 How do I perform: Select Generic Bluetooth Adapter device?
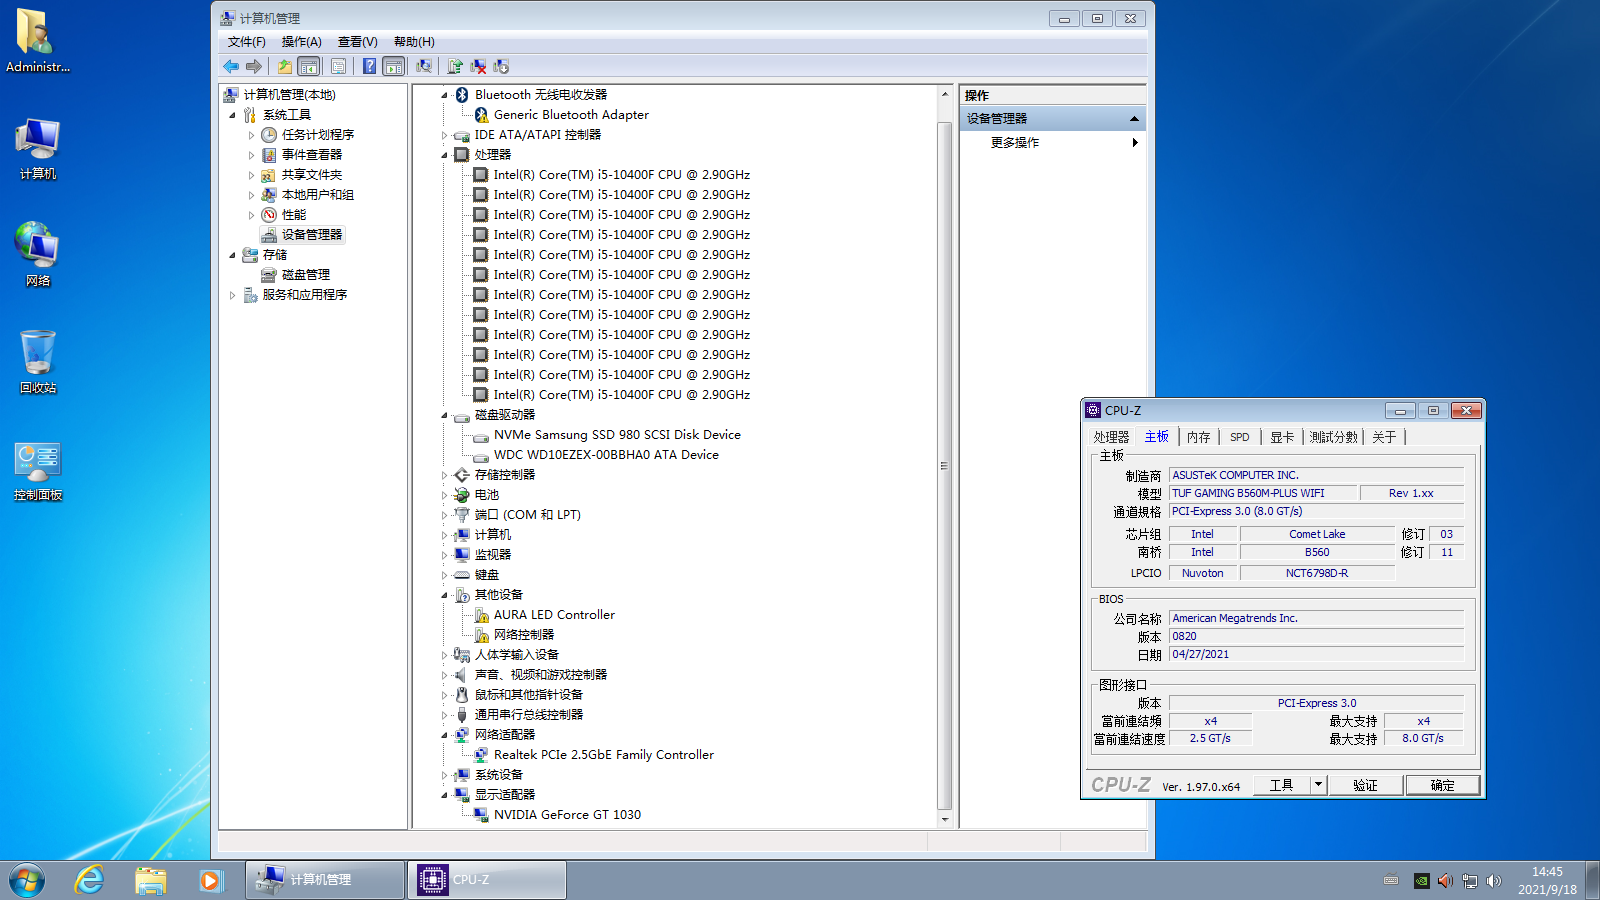click(x=571, y=115)
